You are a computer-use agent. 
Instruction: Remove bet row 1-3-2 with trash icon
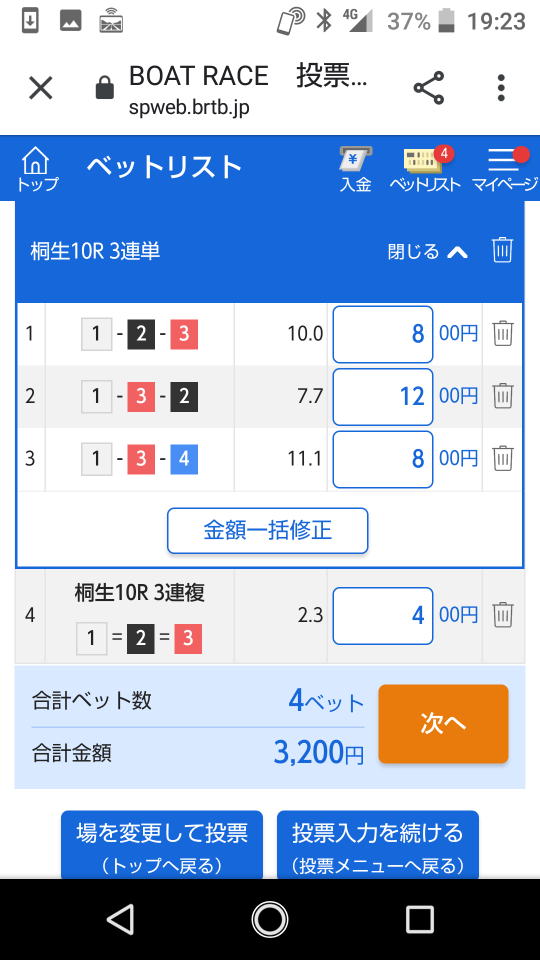point(503,397)
